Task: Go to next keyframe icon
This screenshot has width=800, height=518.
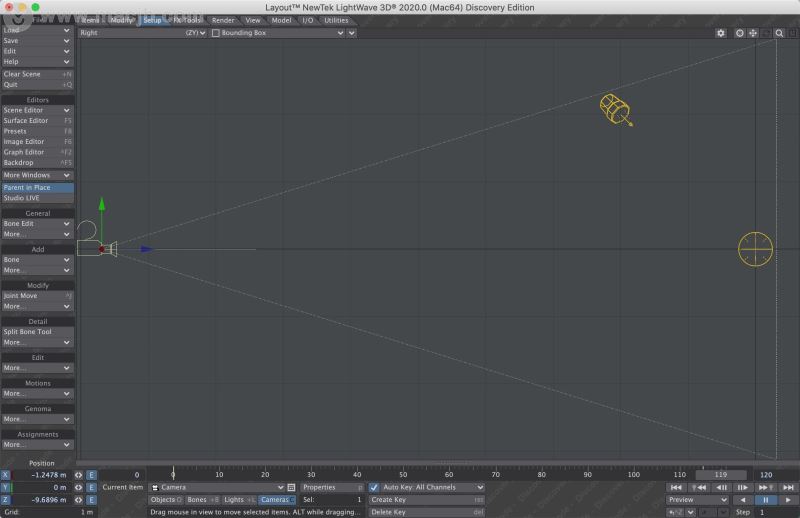Action: pos(765,487)
